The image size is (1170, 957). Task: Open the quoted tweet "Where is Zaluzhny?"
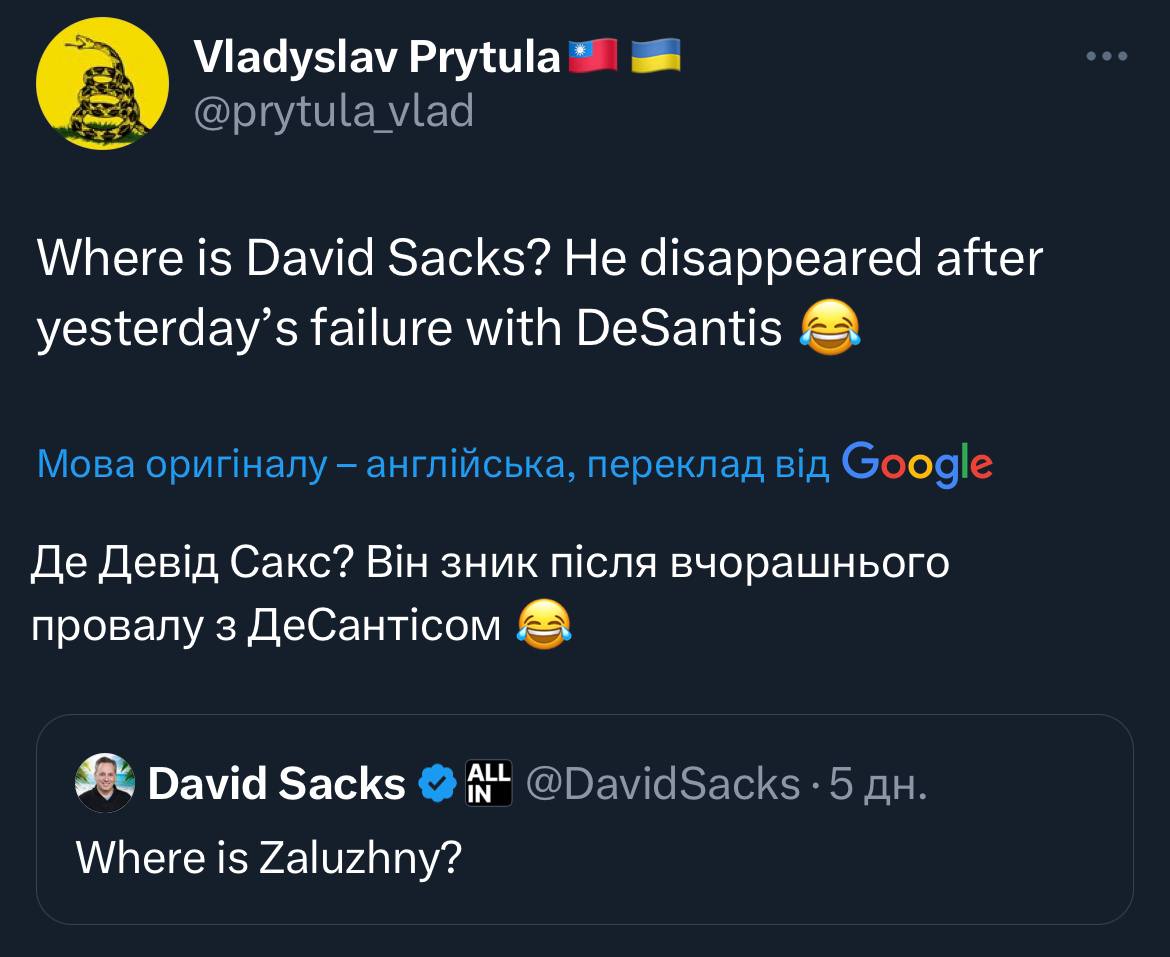click(x=268, y=856)
